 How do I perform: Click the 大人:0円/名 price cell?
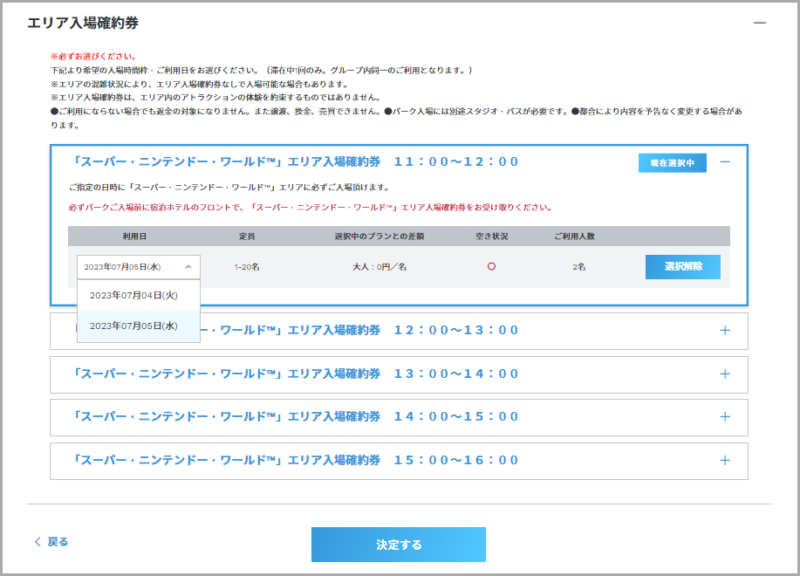coord(380,267)
